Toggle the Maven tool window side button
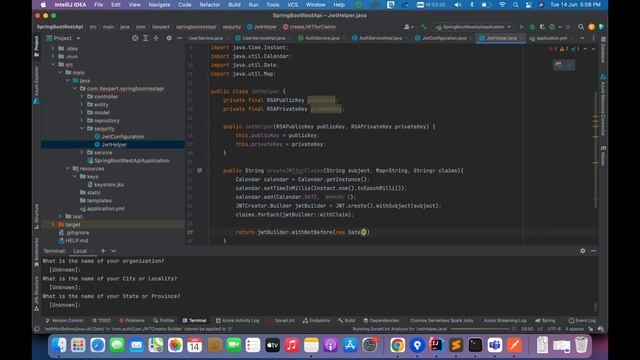640x360 pixels. (x=603, y=156)
